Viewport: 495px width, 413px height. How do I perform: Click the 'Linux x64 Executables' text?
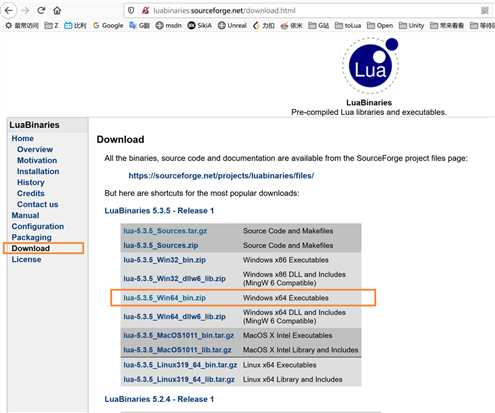(279, 365)
